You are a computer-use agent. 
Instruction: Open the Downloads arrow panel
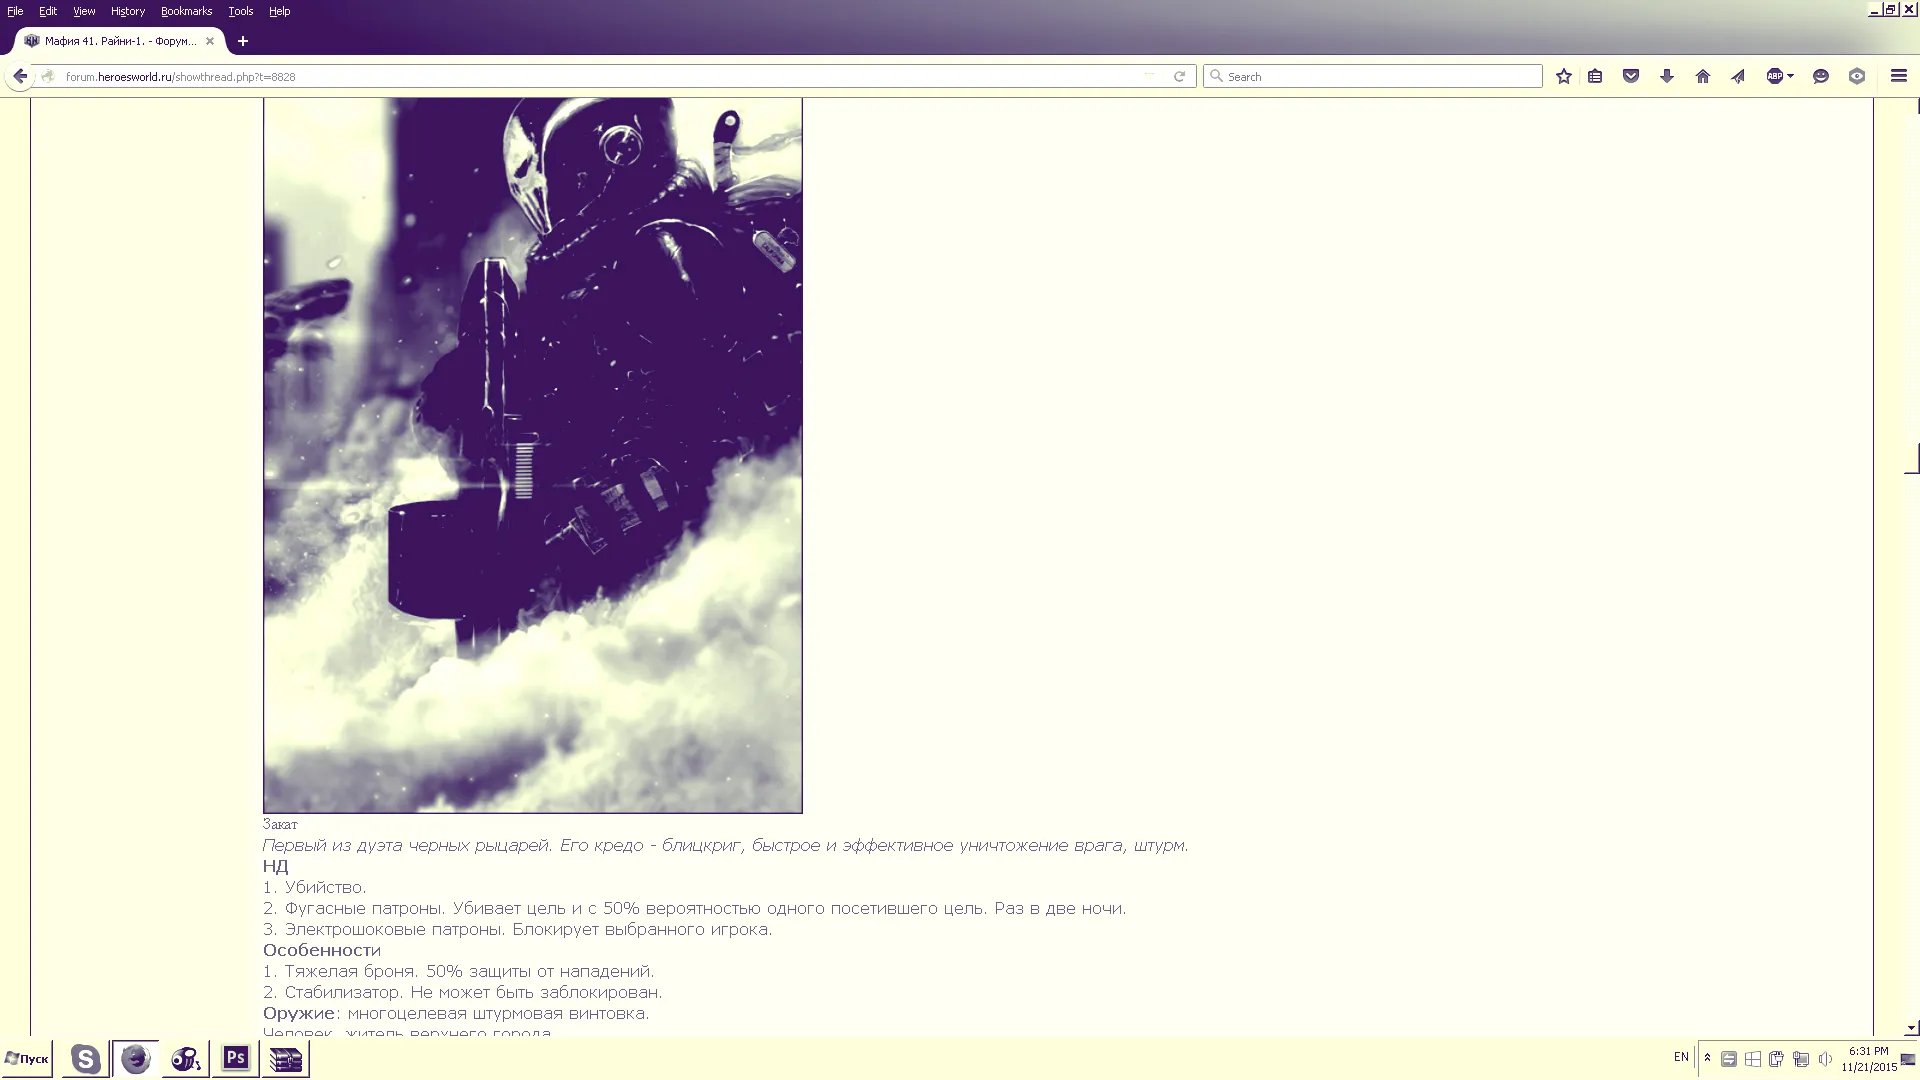(x=1667, y=76)
